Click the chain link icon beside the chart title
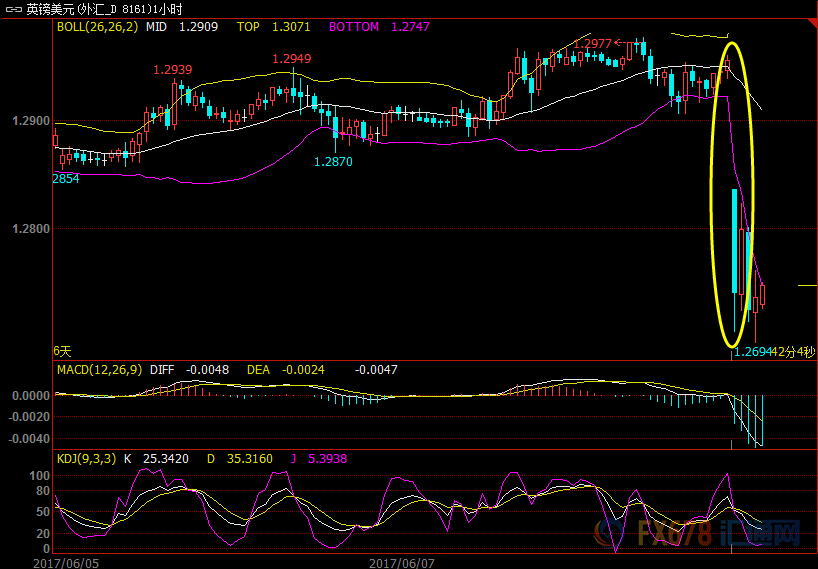This screenshot has width=818, height=569. click(x=14, y=9)
